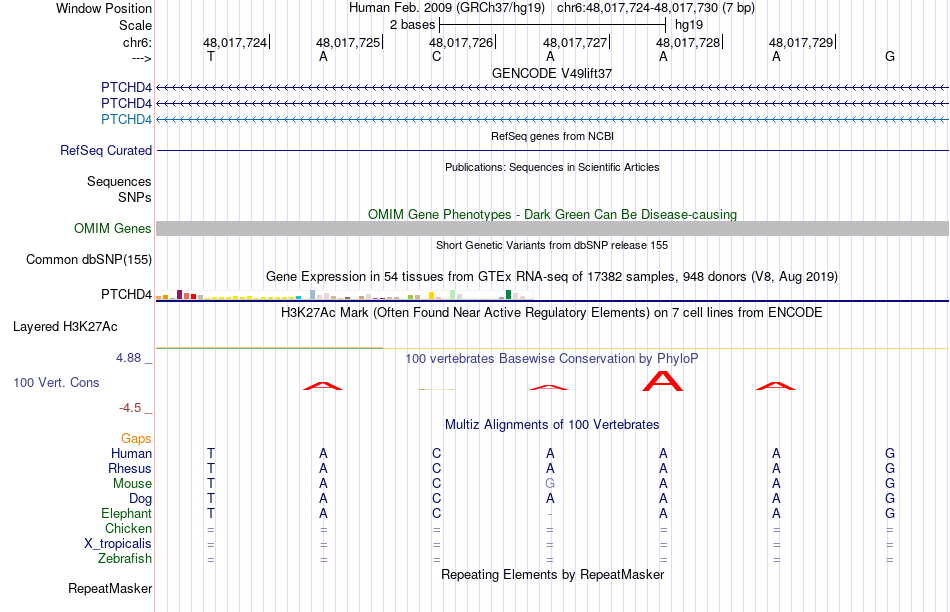Click the Window Position track label
The image size is (950, 612).
click(104, 8)
